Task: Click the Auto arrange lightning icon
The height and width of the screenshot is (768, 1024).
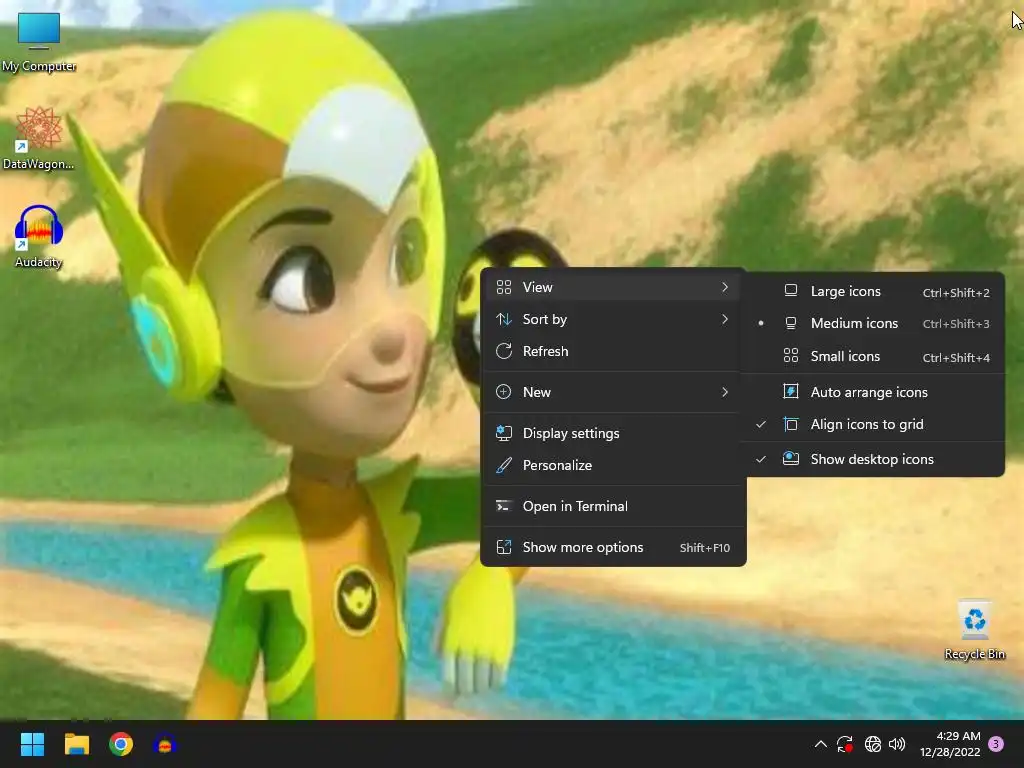Action: (791, 392)
